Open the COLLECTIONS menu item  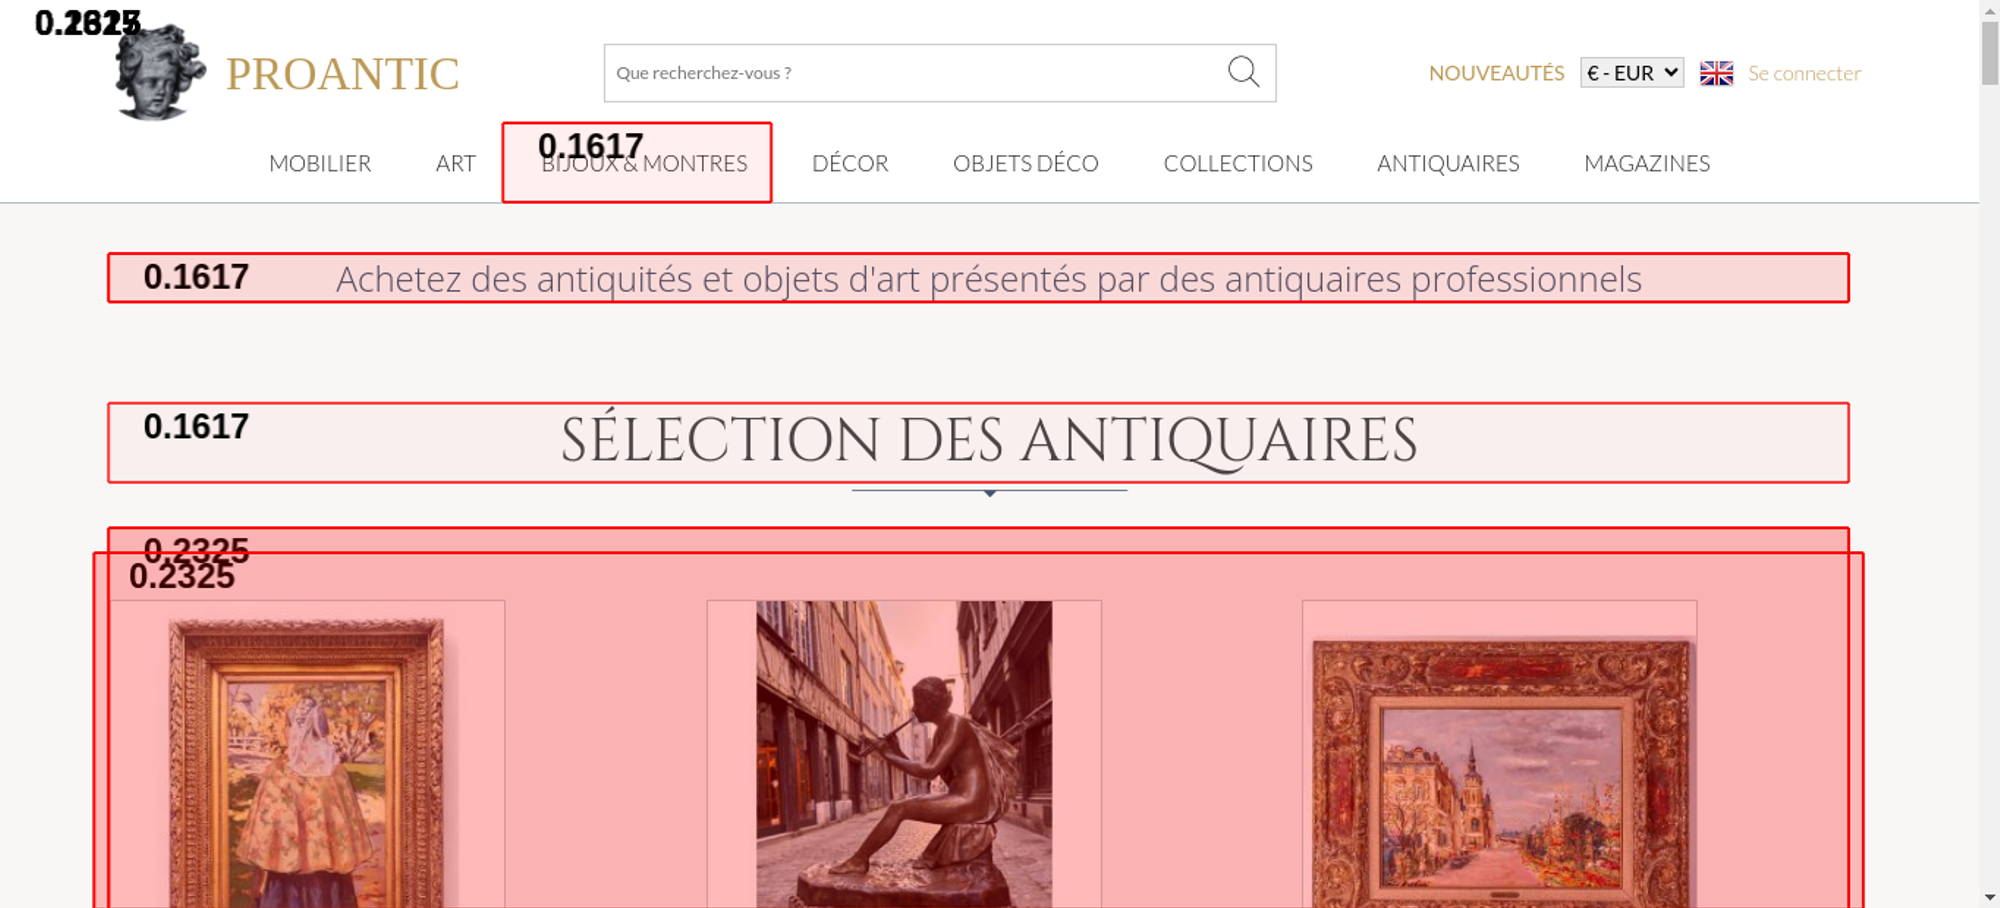point(1237,163)
